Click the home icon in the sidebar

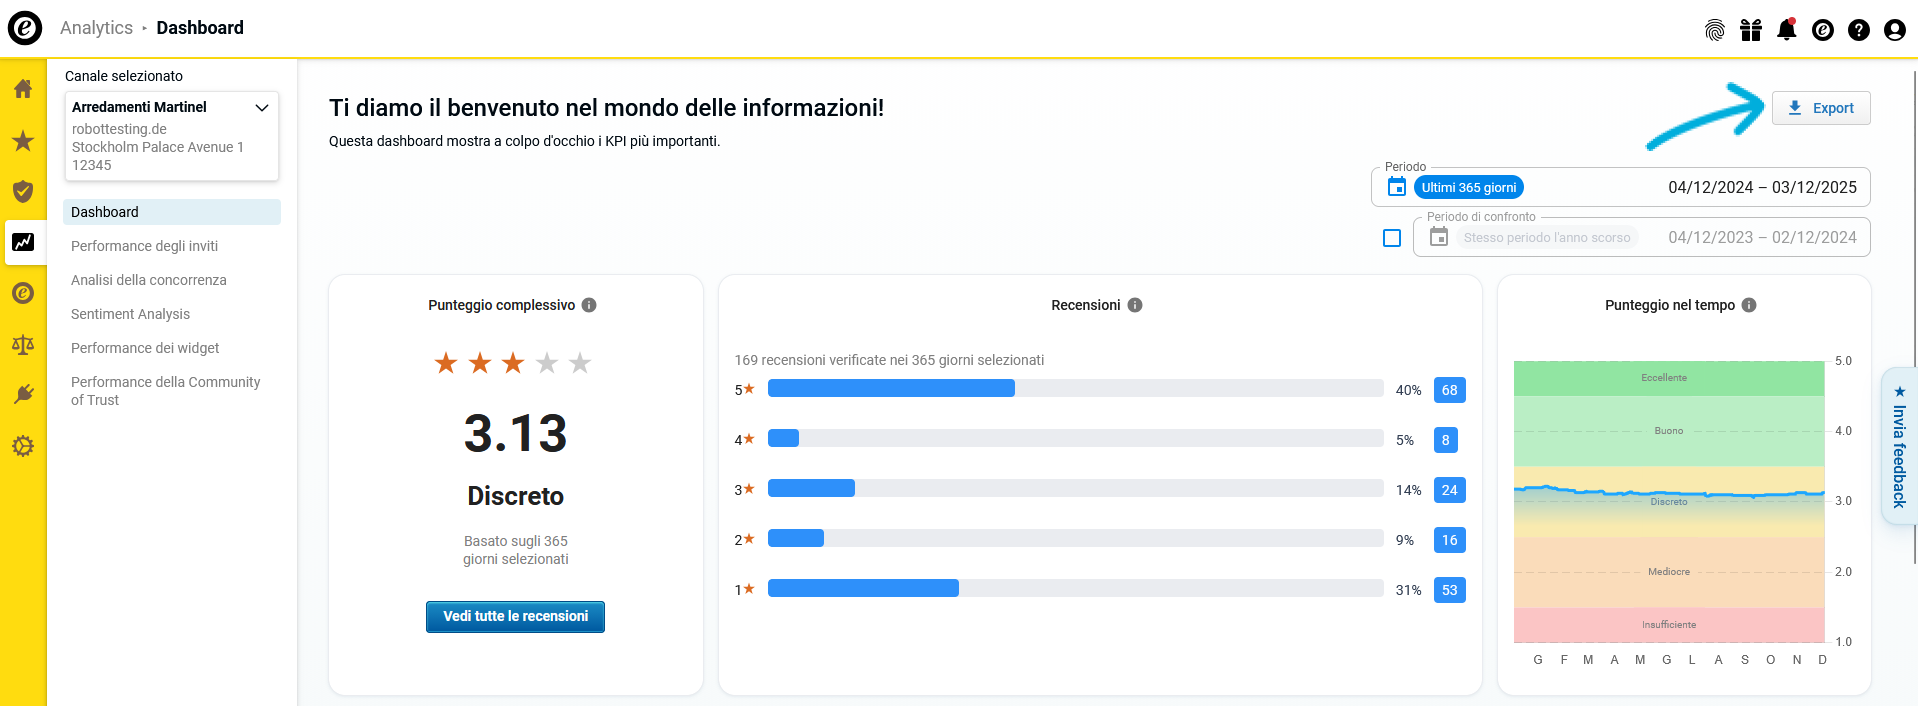coord(23,89)
